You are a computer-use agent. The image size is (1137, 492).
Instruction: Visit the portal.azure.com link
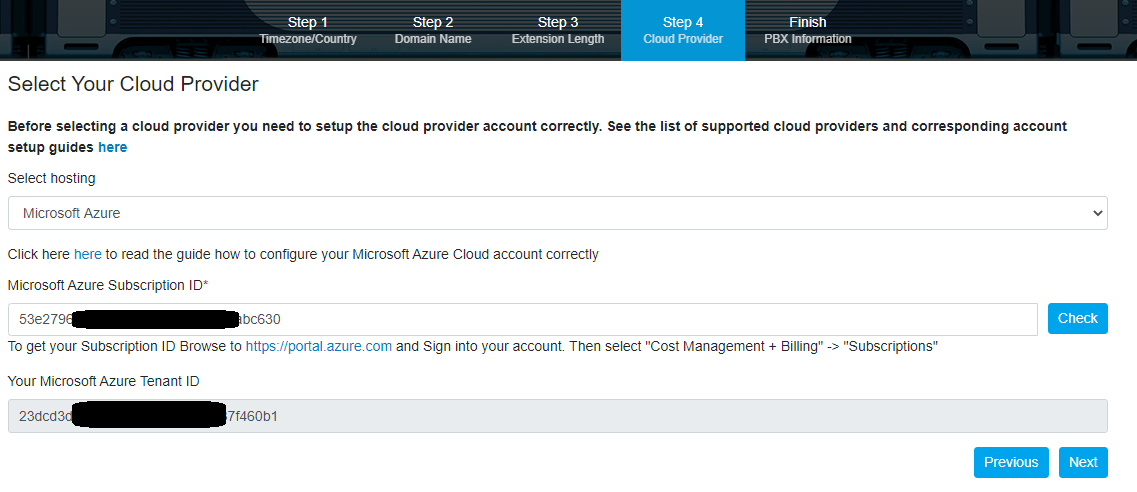click(x=318, y=346)
